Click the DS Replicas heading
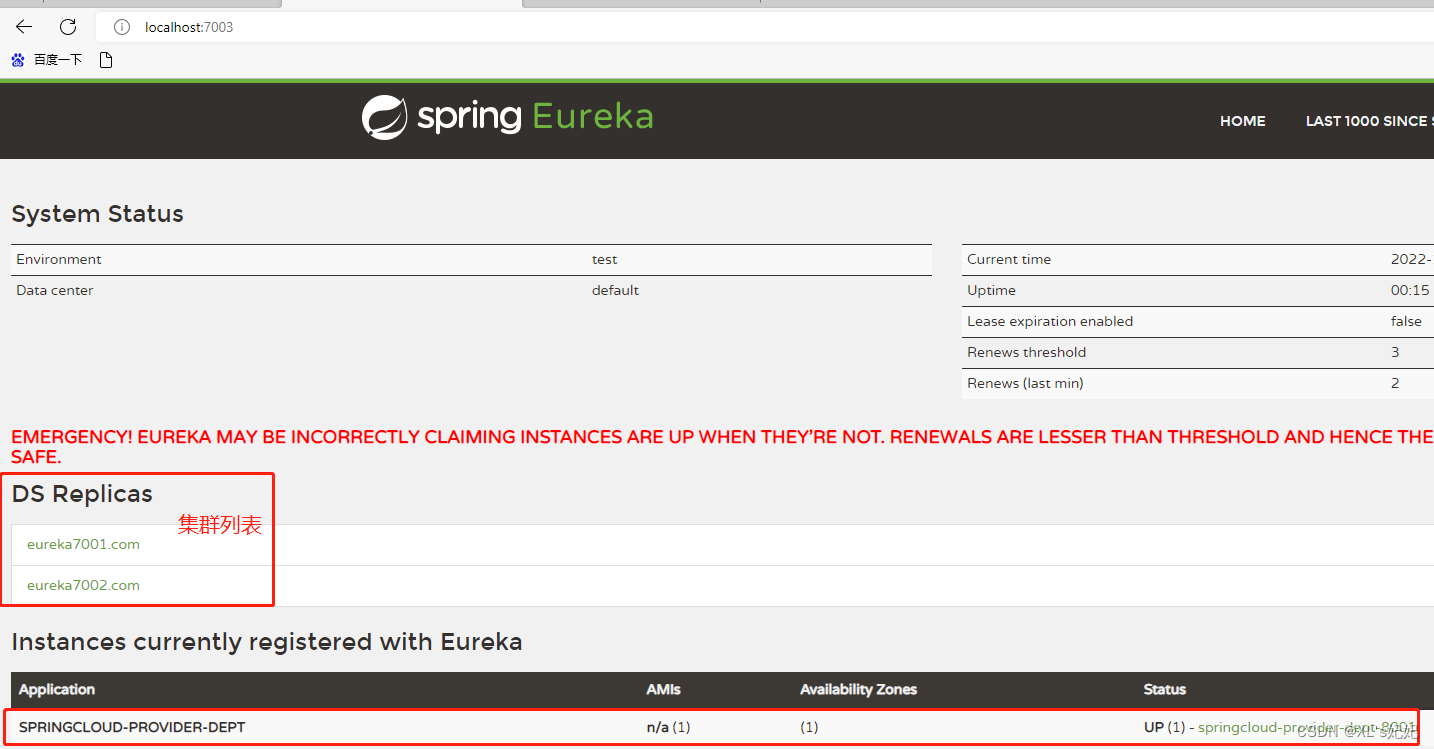 (x=82, y=494)
